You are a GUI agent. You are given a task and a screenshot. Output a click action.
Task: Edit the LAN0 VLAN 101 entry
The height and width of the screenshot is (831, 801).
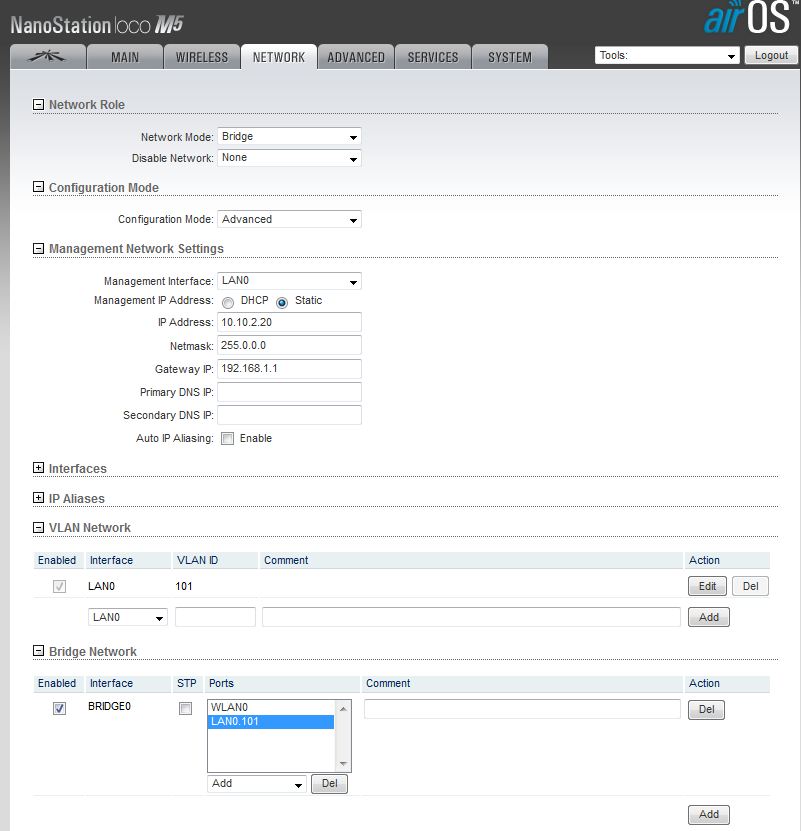tap(707, 586)
